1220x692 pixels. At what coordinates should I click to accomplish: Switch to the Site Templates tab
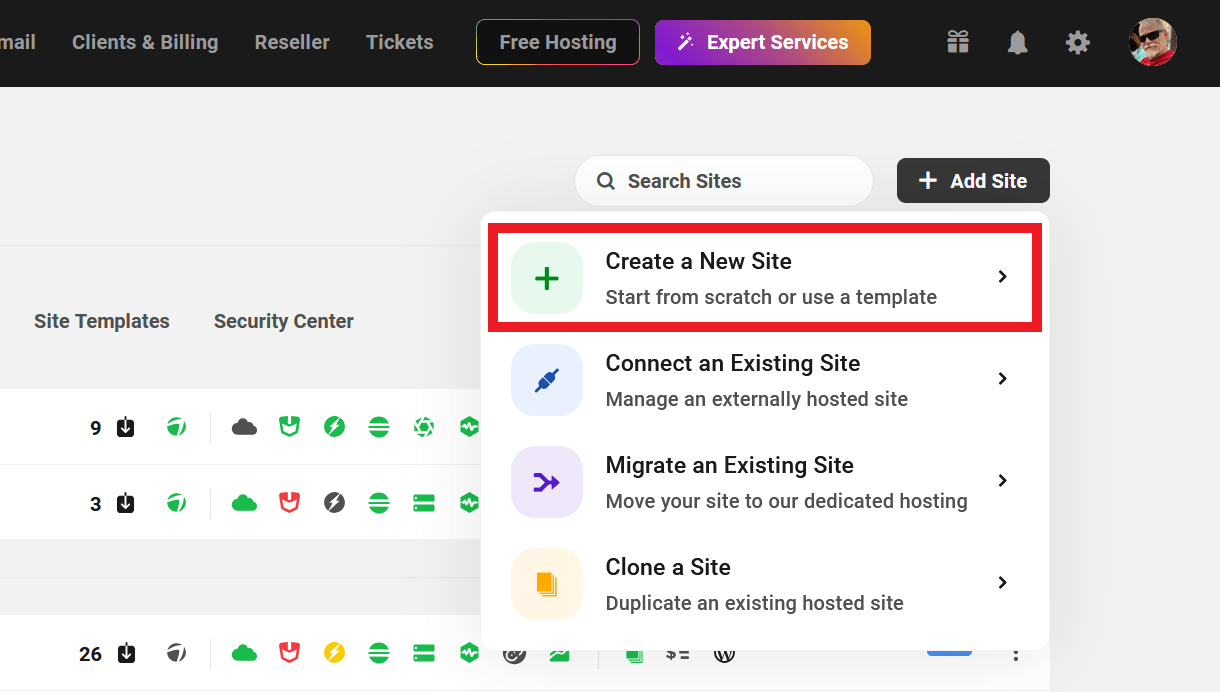click(x=102, y=321)
